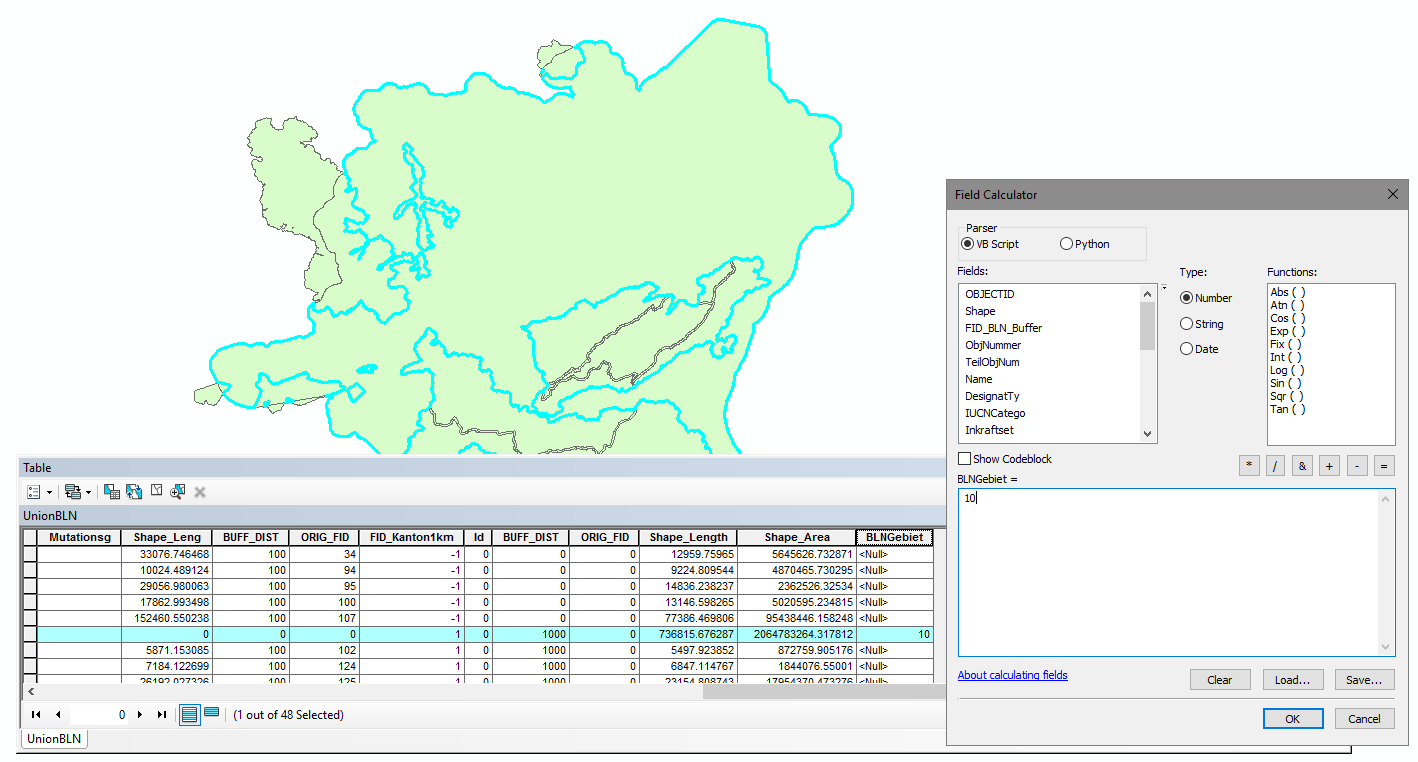Screen dimensions: 1418x762
Task: Select the Python parser option
Action: pyautogui.click(x=1066, y=244)
